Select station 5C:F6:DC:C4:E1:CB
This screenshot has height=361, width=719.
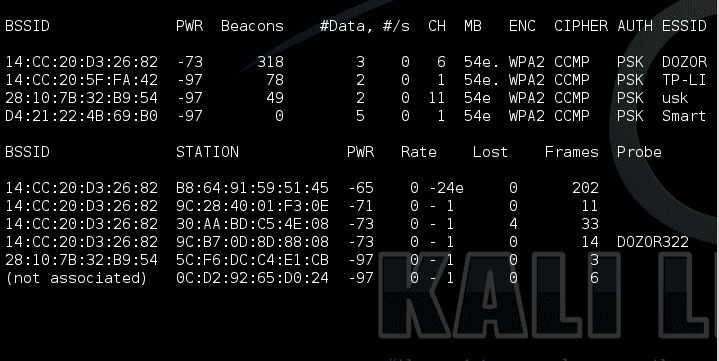(x=252, y=260)
